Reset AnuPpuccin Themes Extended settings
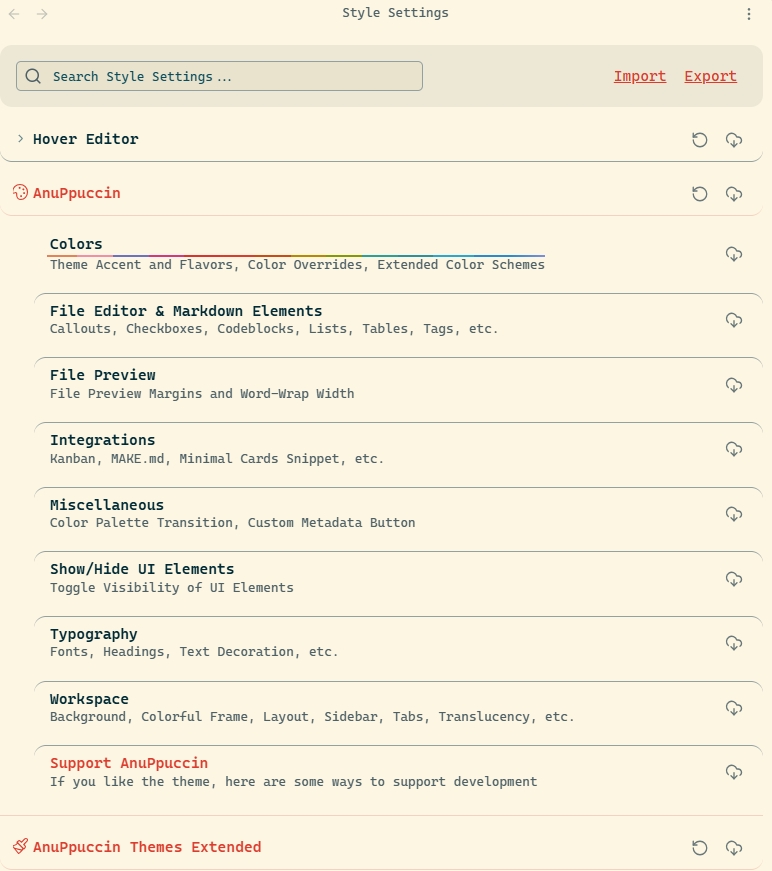 (700, 848)
